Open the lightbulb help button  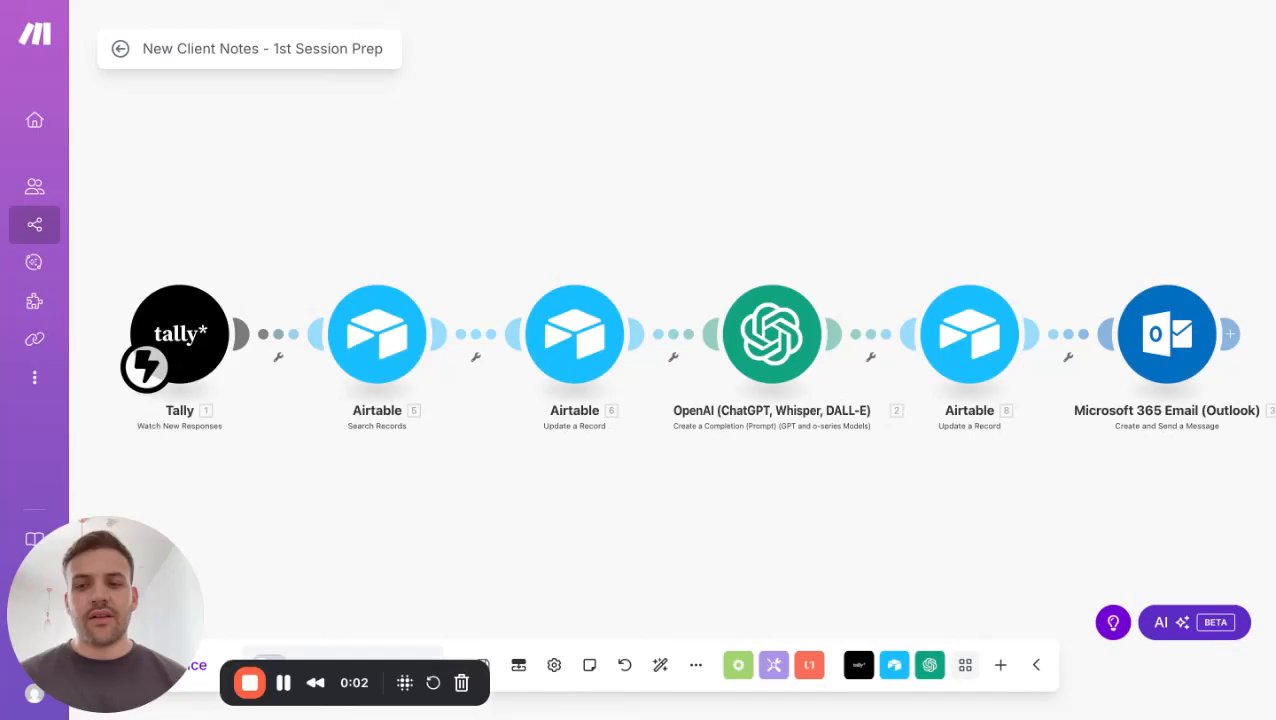(1113, 622)
